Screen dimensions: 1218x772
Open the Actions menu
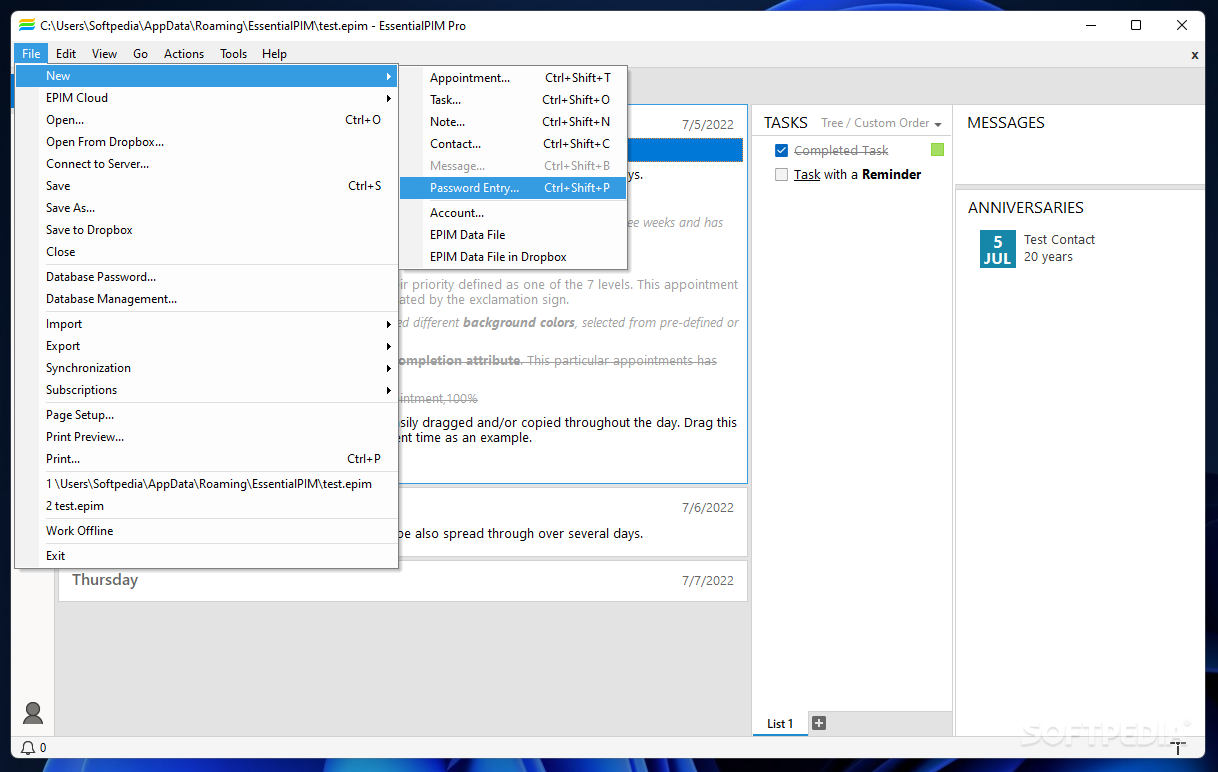click(x=184, y=54)
